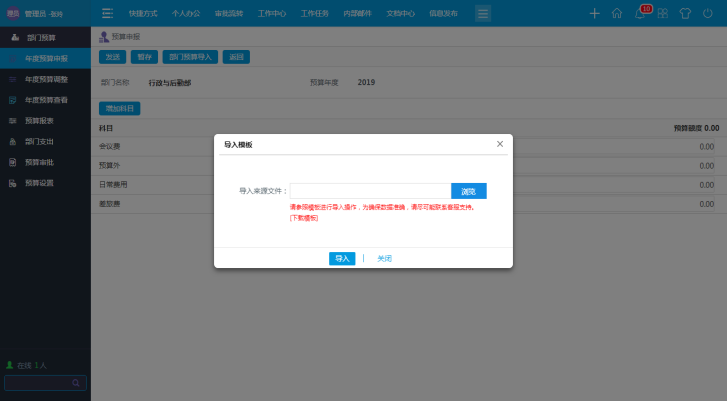Open notifications bell with 10 badge
The width and height of the screenshot is (728, 401).
pyautogui.click(x=640, y=13)
